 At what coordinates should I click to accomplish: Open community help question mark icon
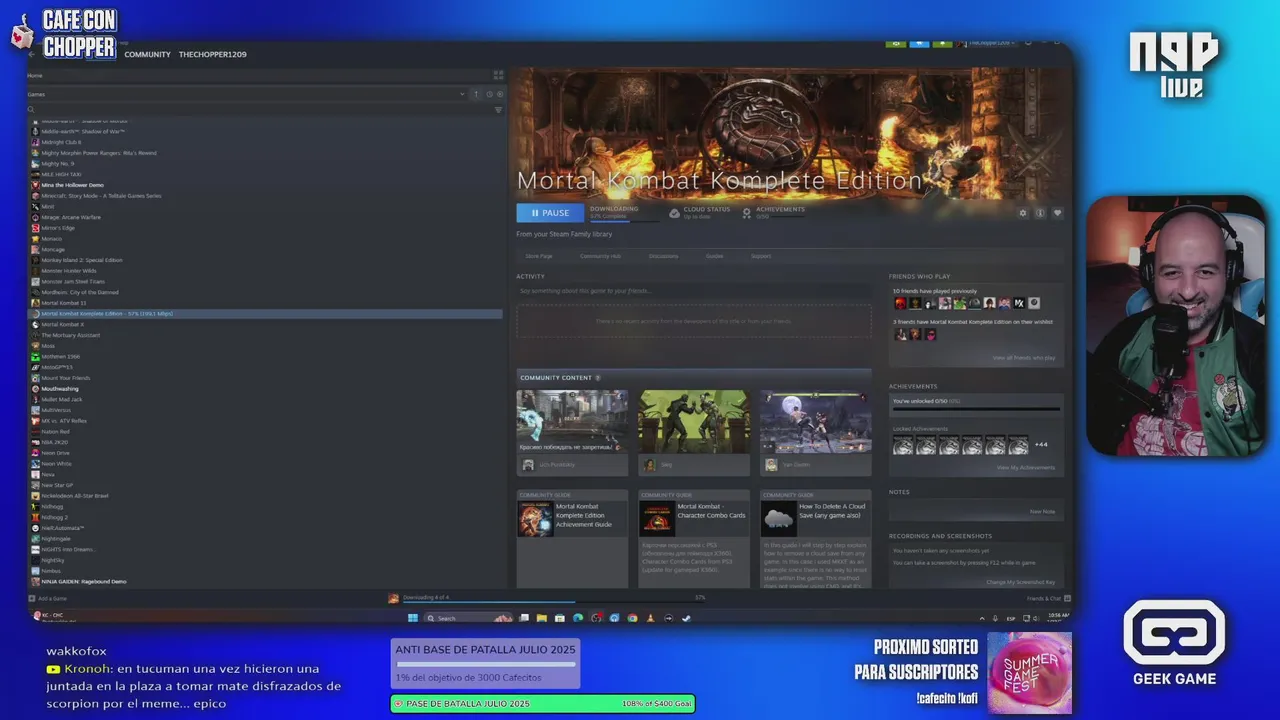[598, 378]
